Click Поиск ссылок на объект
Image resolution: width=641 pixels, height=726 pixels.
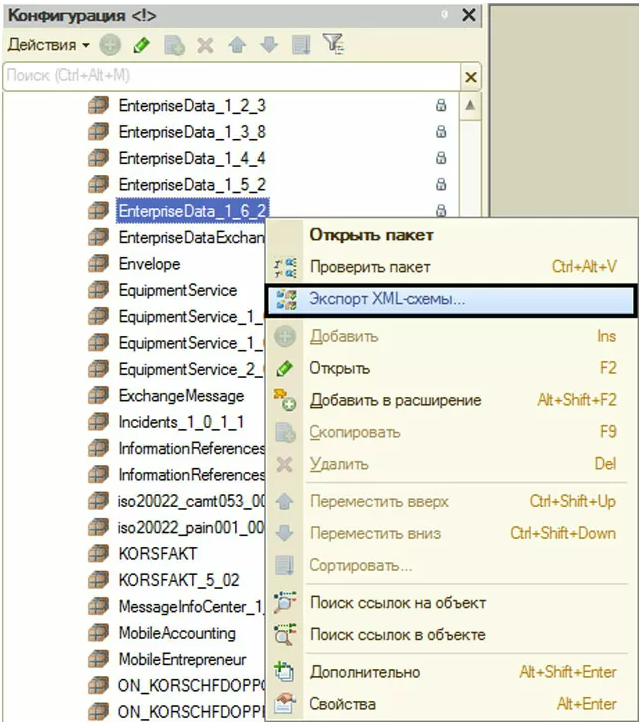[x=397, y=602]
